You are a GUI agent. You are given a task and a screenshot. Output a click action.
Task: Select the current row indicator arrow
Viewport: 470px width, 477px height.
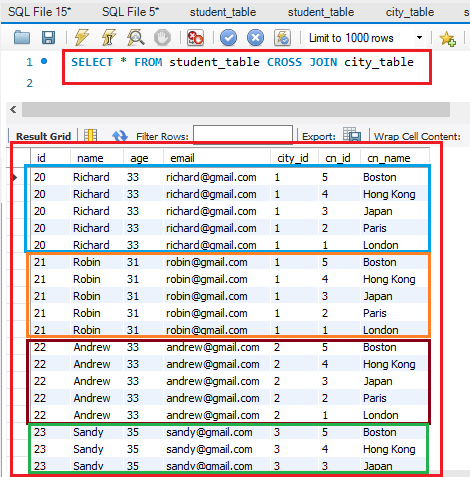click(15, 177)
